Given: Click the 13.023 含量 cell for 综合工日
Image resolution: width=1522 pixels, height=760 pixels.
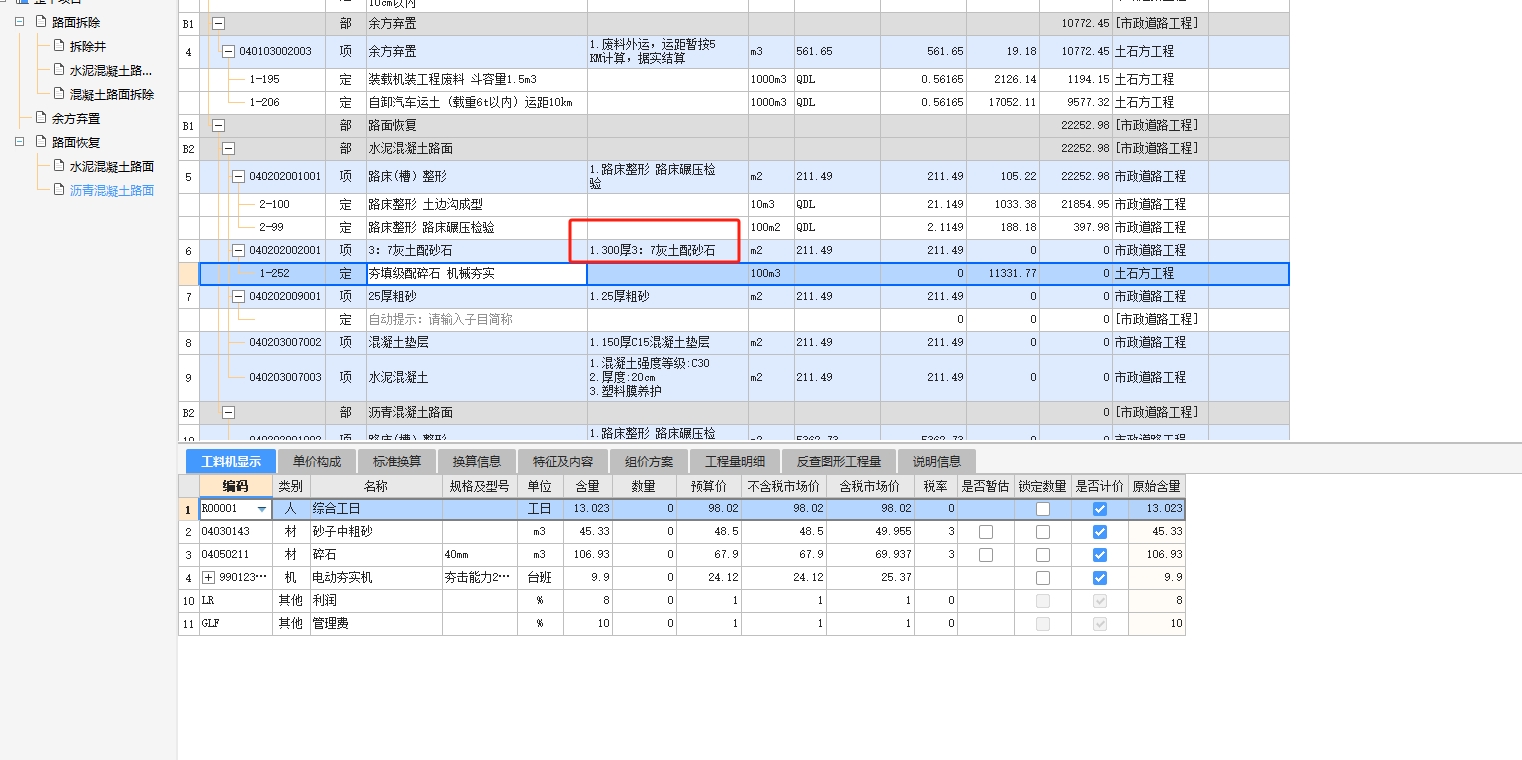Looking at the screenshot, I should tap(588, 509).
